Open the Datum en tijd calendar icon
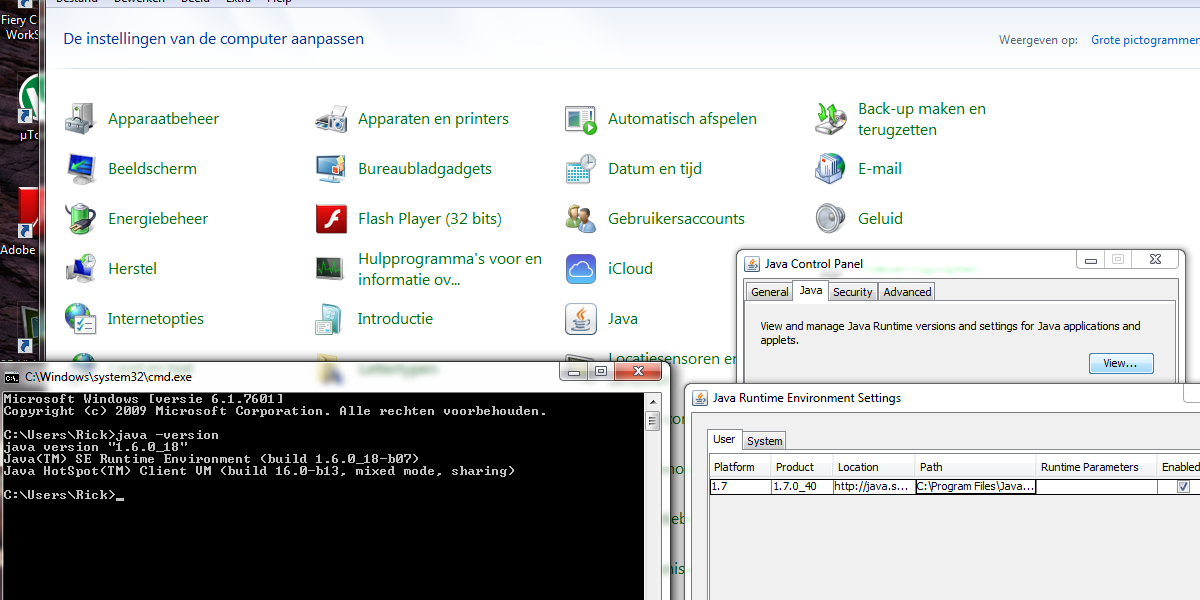1200x600 pixels. click(580, 168)
